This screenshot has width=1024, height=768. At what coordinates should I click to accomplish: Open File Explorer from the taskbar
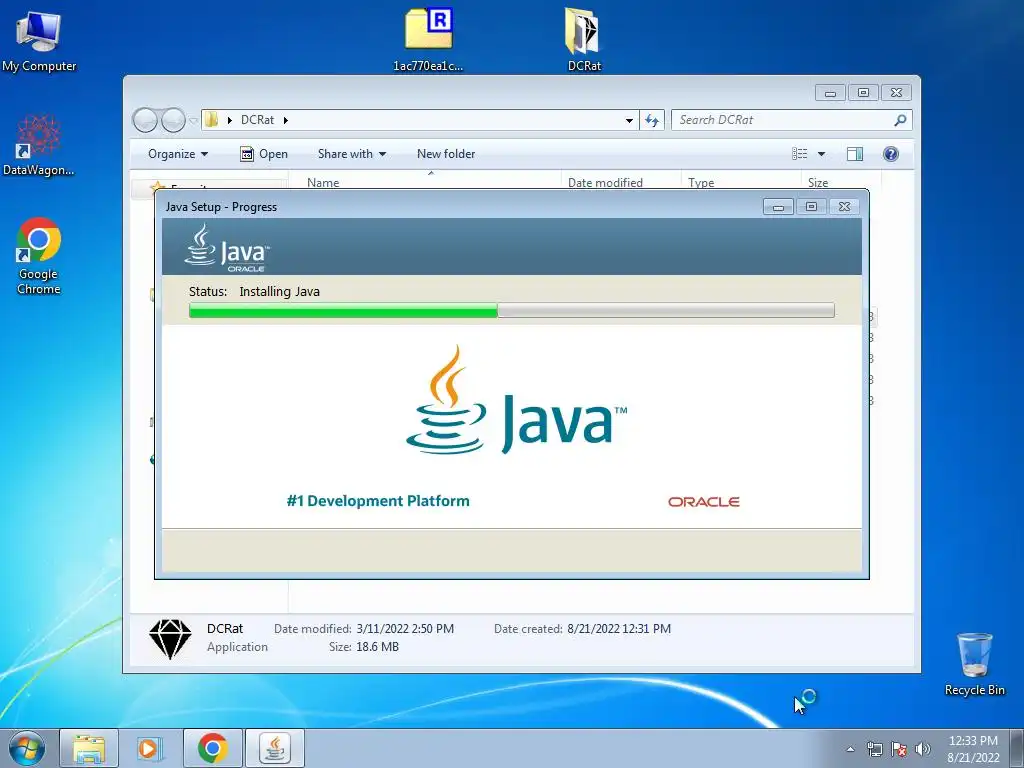click(x=89, y=748)
